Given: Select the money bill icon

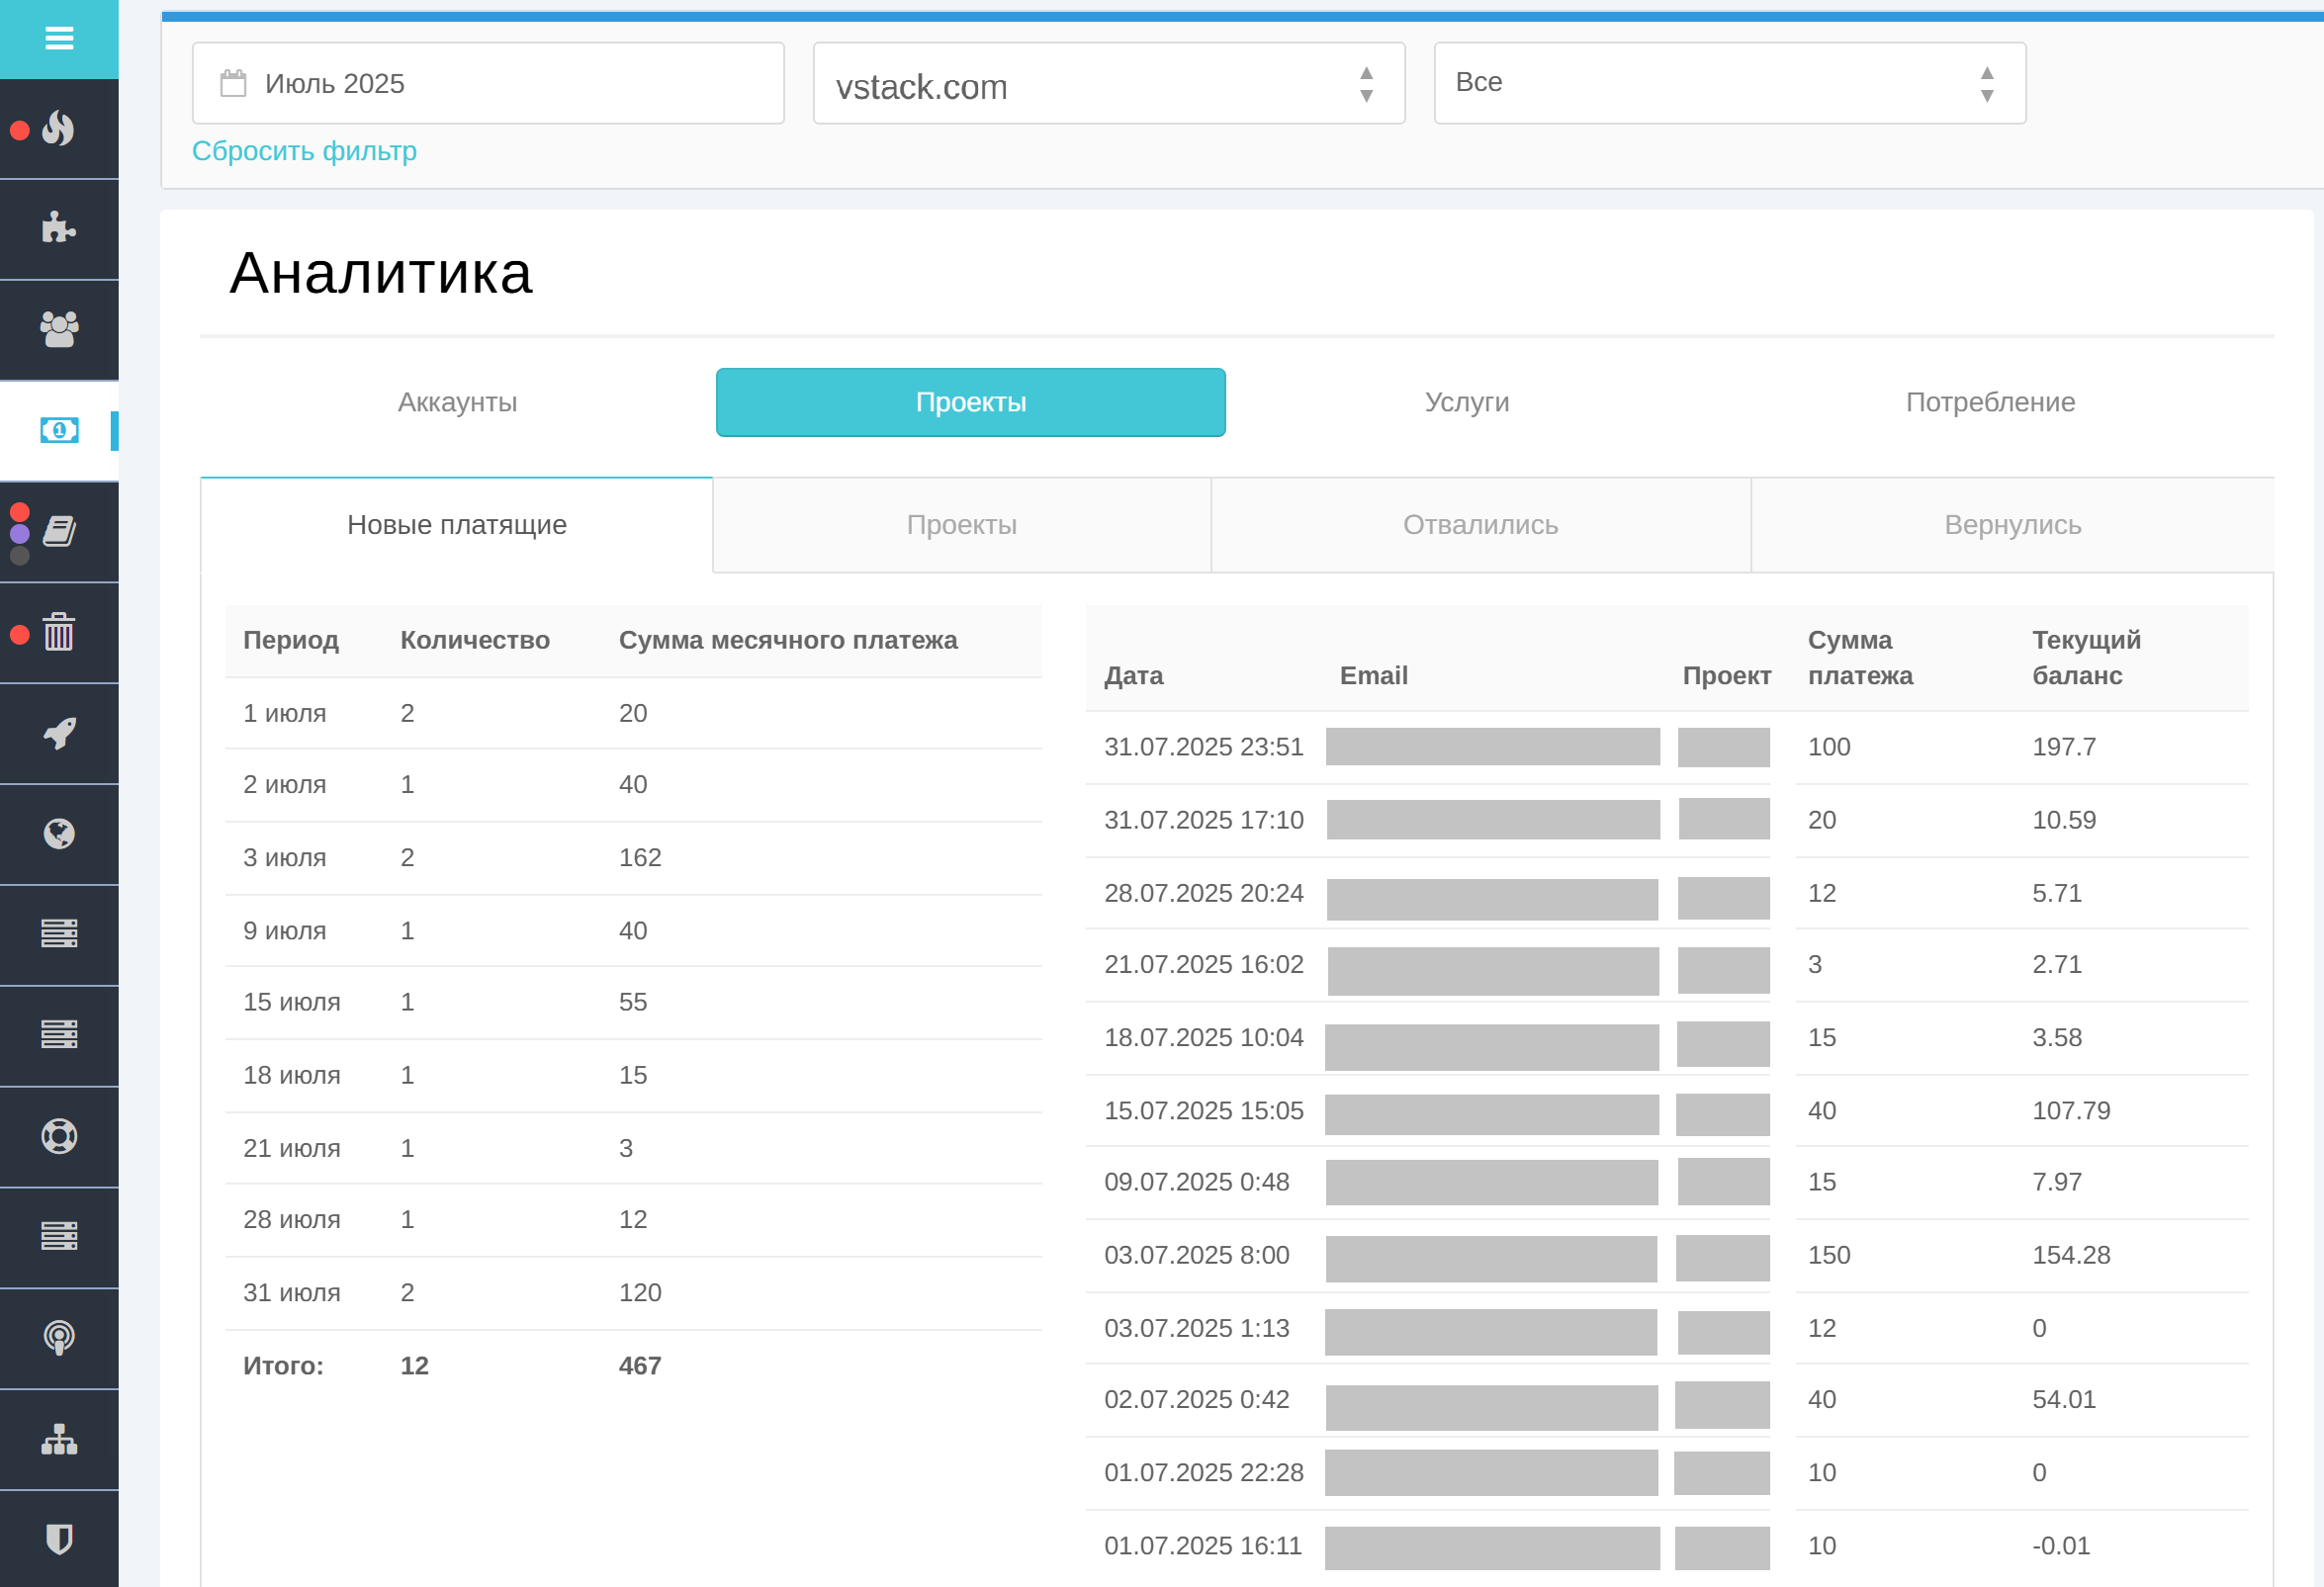Looking at the screenshot, I should (x=59, y=430).
